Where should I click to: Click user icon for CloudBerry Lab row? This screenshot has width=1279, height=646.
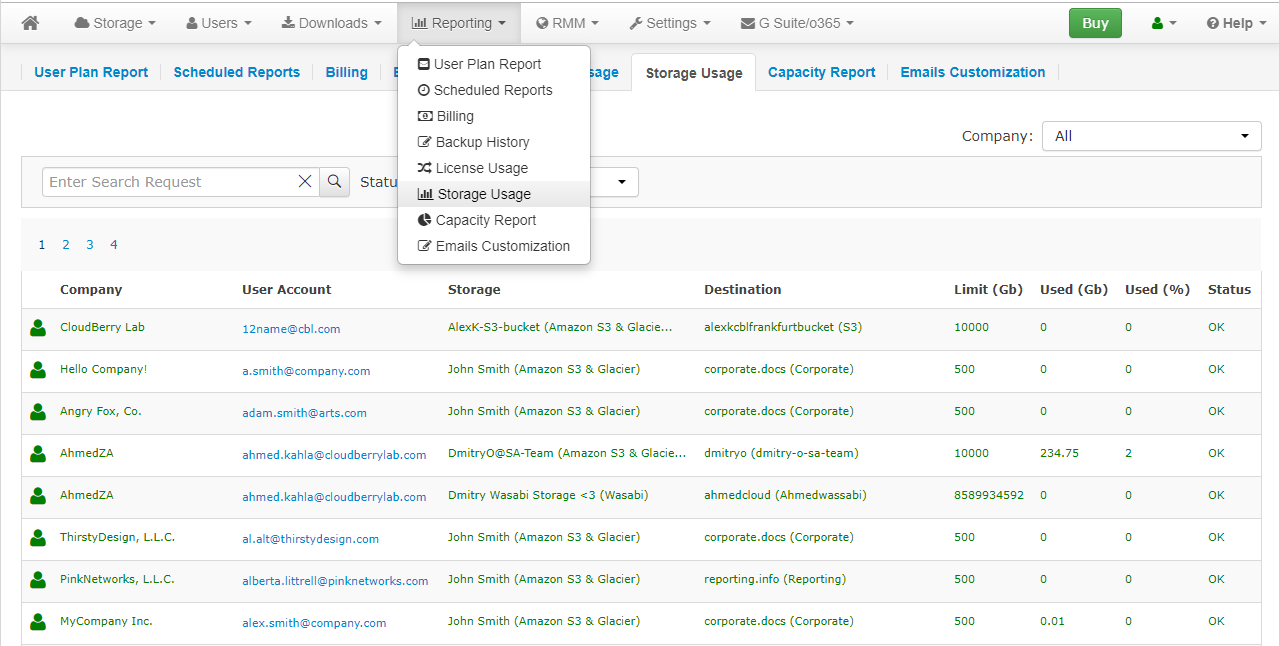pos(38,328)
